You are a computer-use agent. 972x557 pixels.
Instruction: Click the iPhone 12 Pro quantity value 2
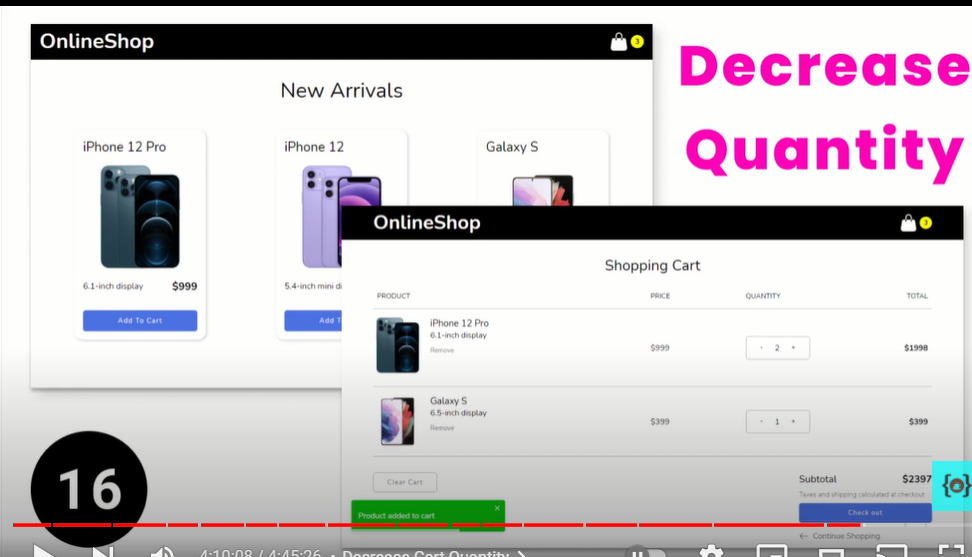click(777, 348)
